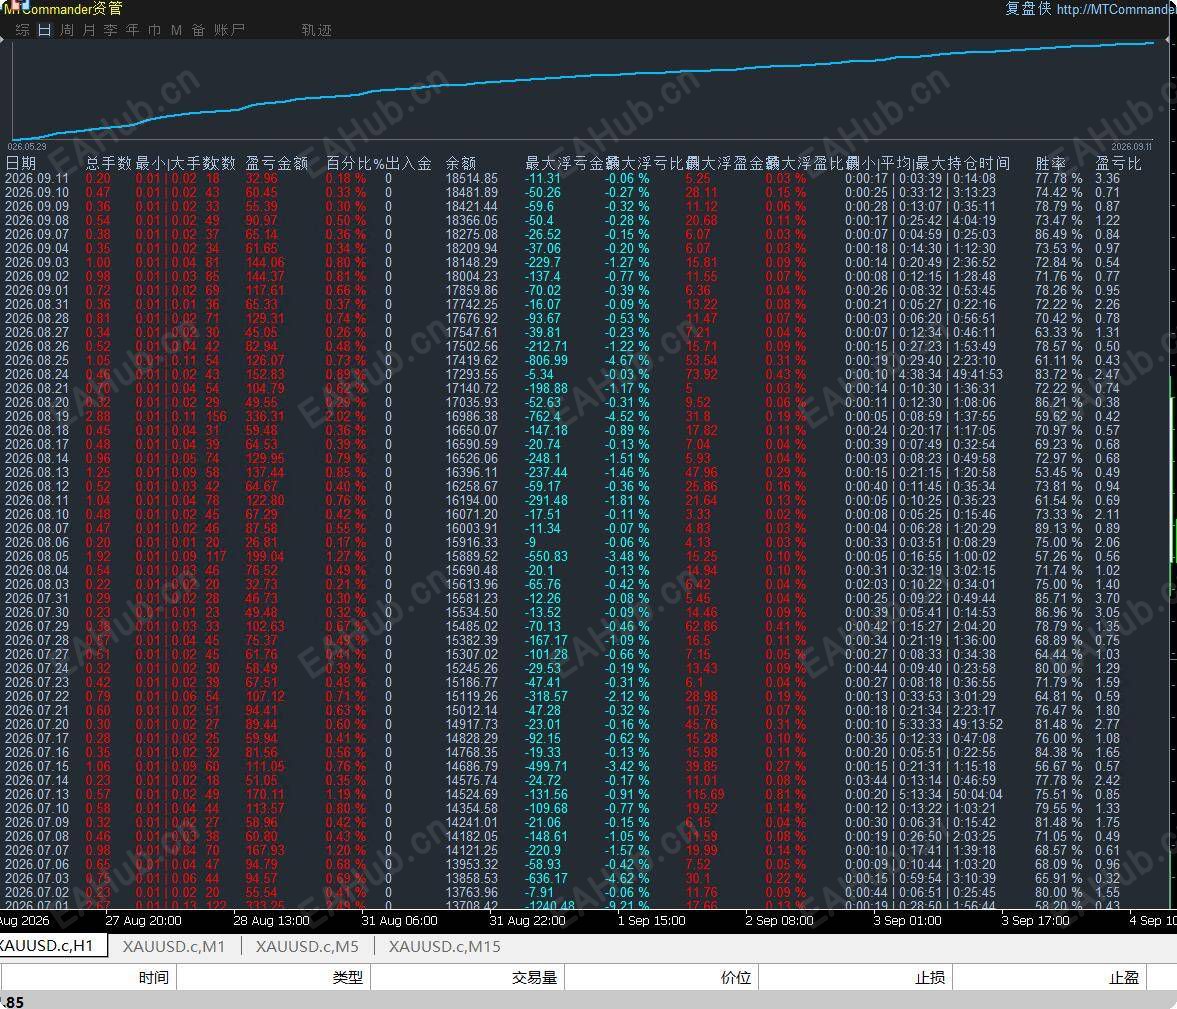
Task: Click the win rate 89.13 %
Action: (1058, 529)
